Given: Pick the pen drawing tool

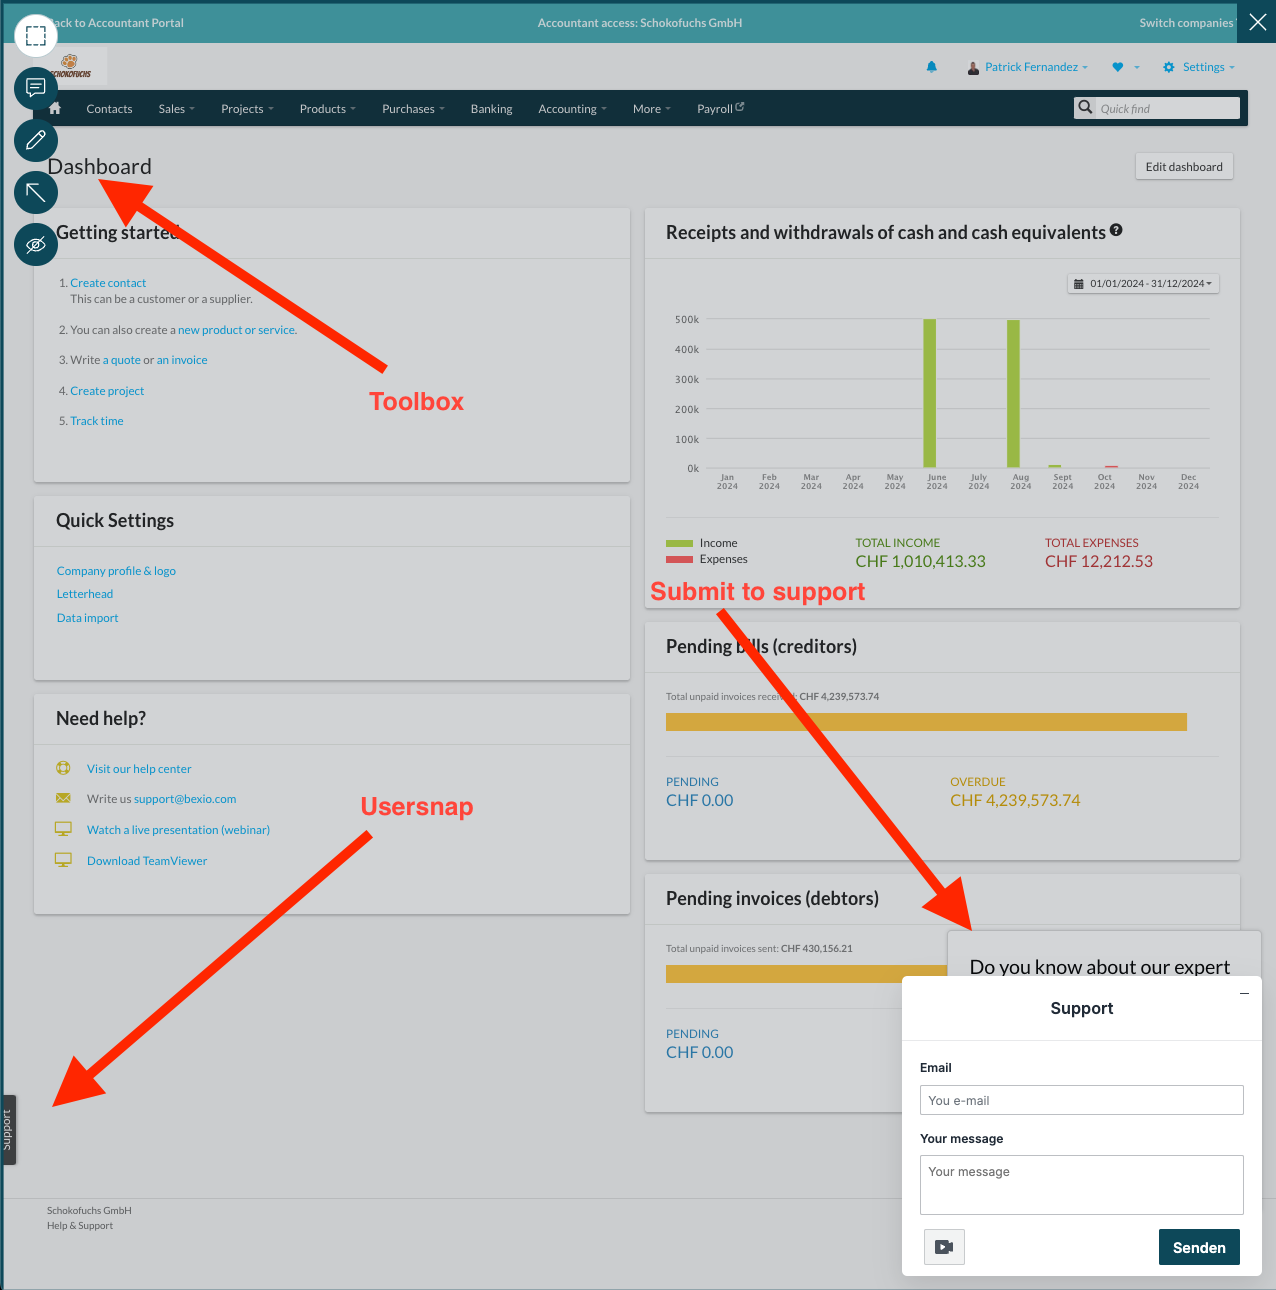Looking at the screenshot, I should 36,140.
